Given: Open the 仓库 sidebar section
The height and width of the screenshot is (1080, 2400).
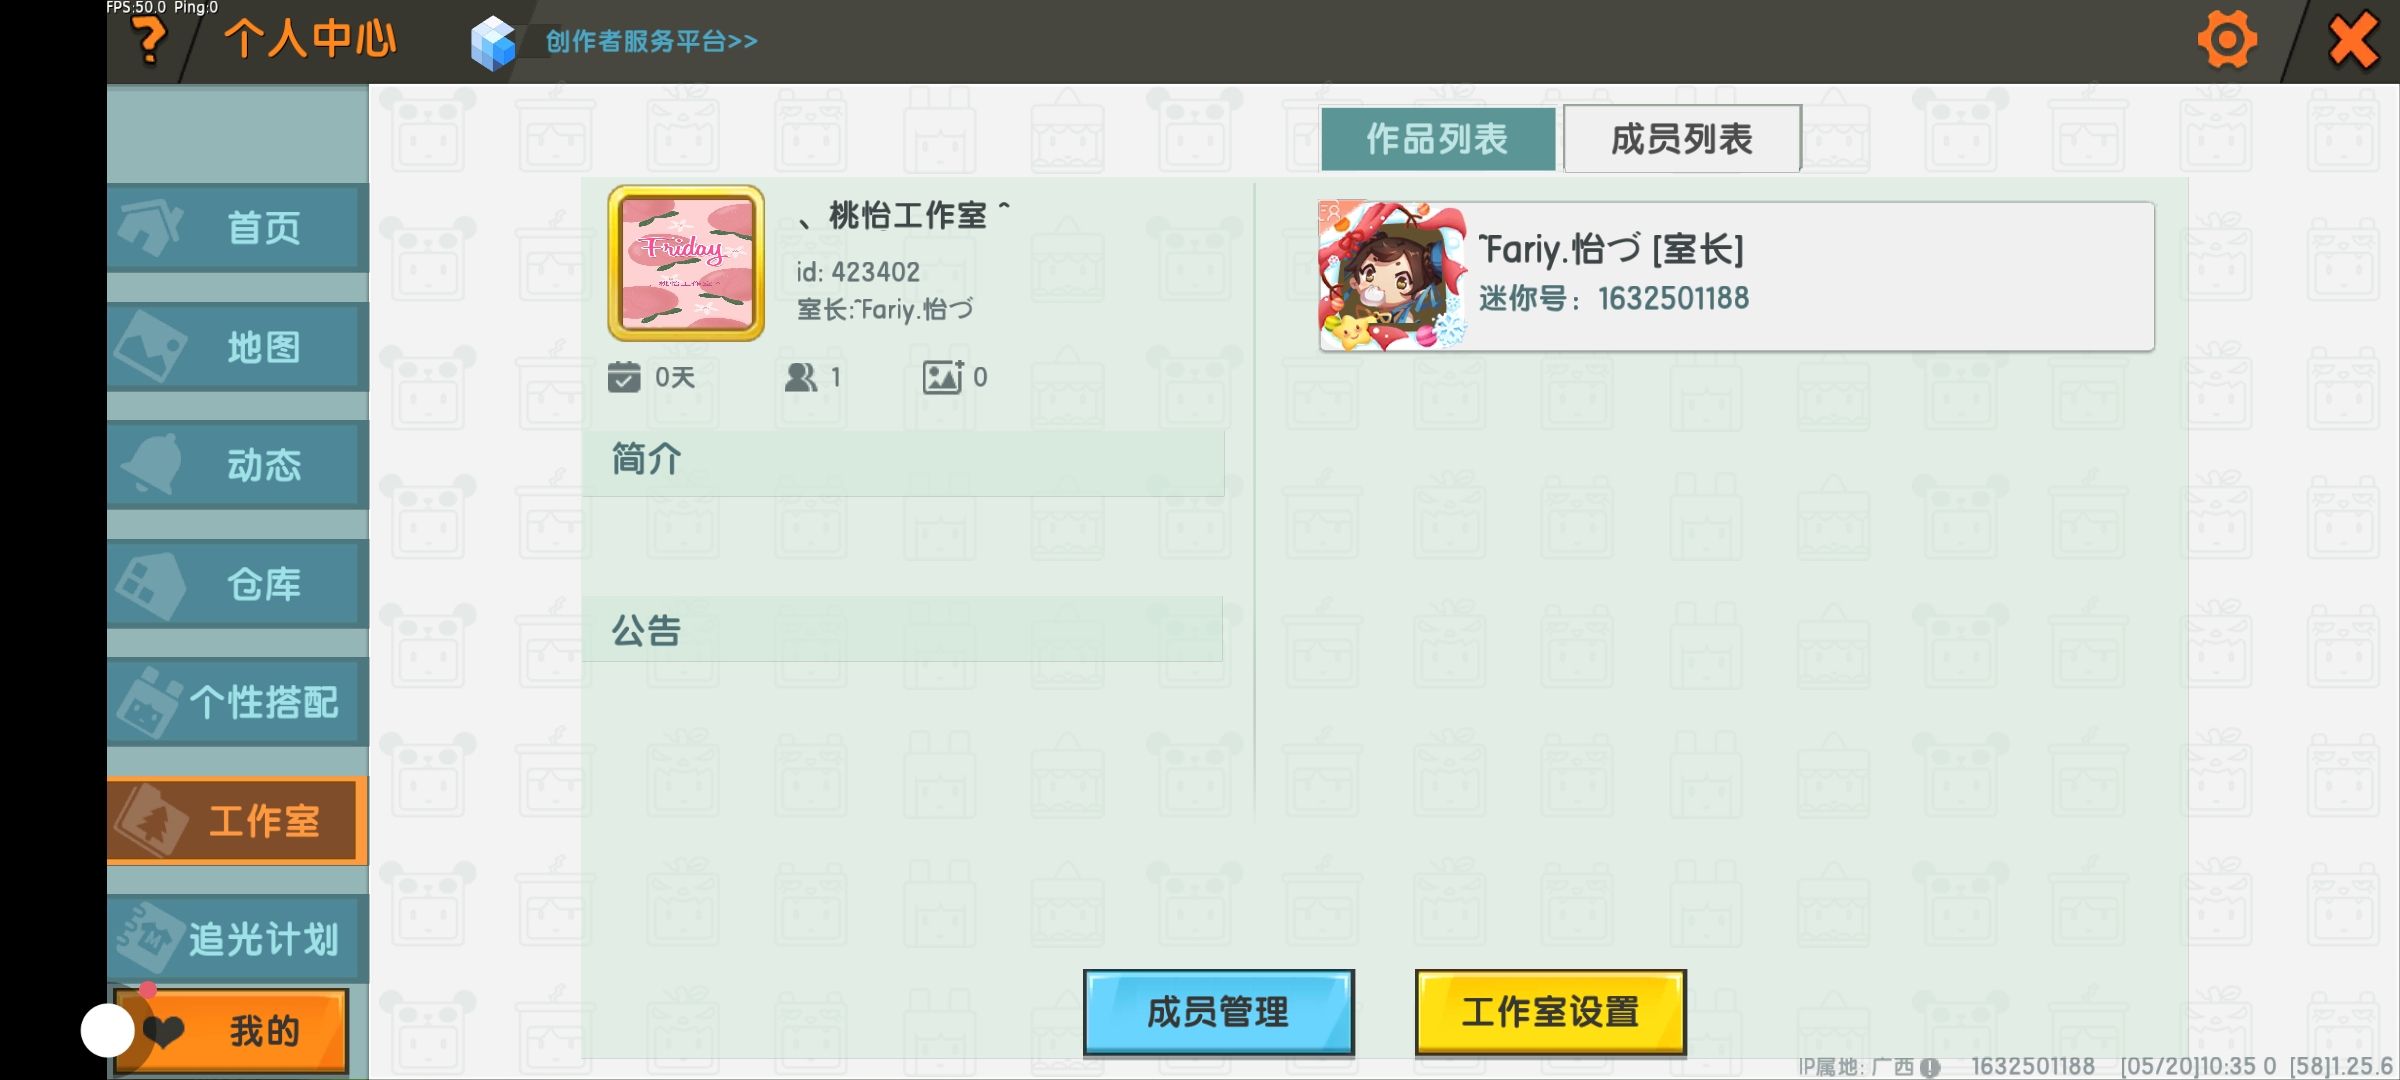Looking at the screenshot, I should [x=238, y=584].
